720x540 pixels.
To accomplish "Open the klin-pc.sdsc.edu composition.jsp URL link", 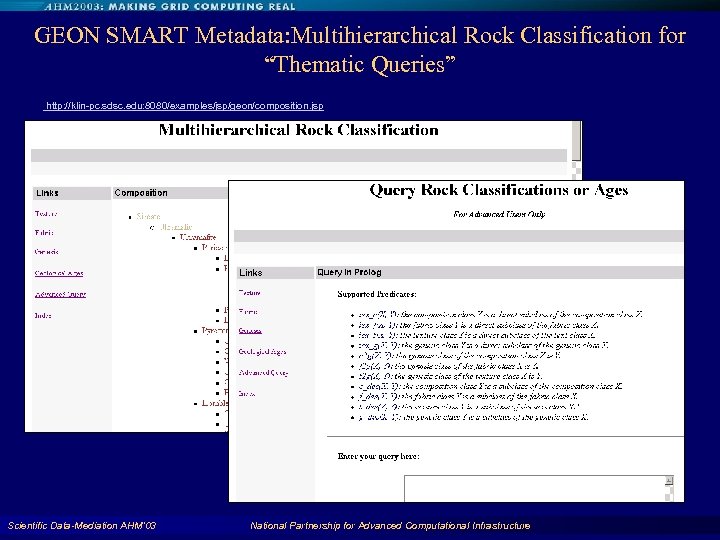I will coord(184,106).
